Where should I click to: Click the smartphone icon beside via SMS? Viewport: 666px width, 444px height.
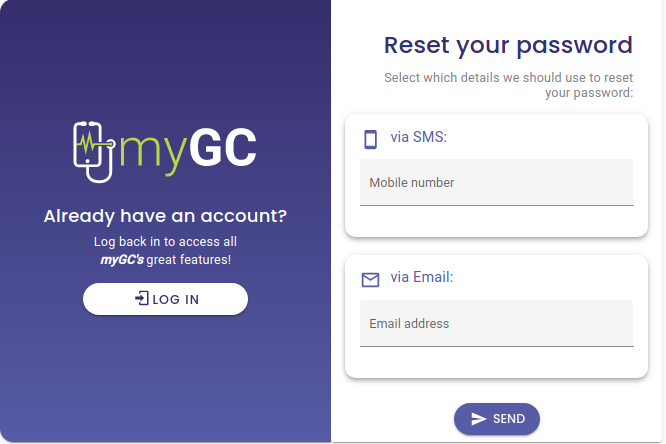pos(370,139)
